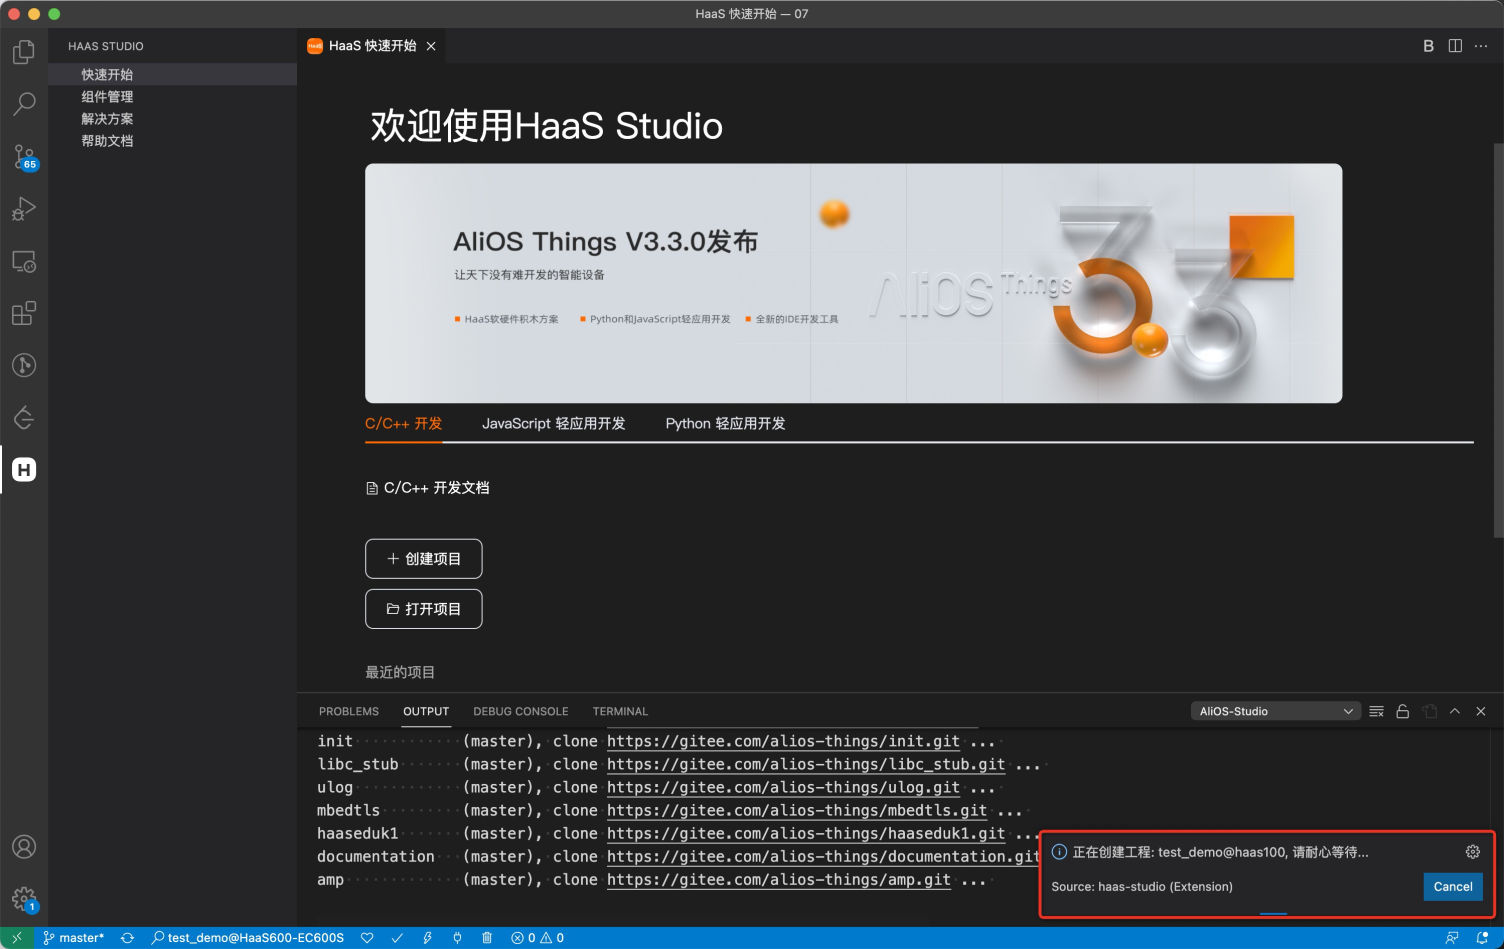Open the remote window indicator in status bar
This screenshot has height=949, width=1504.
click(17, 938)
